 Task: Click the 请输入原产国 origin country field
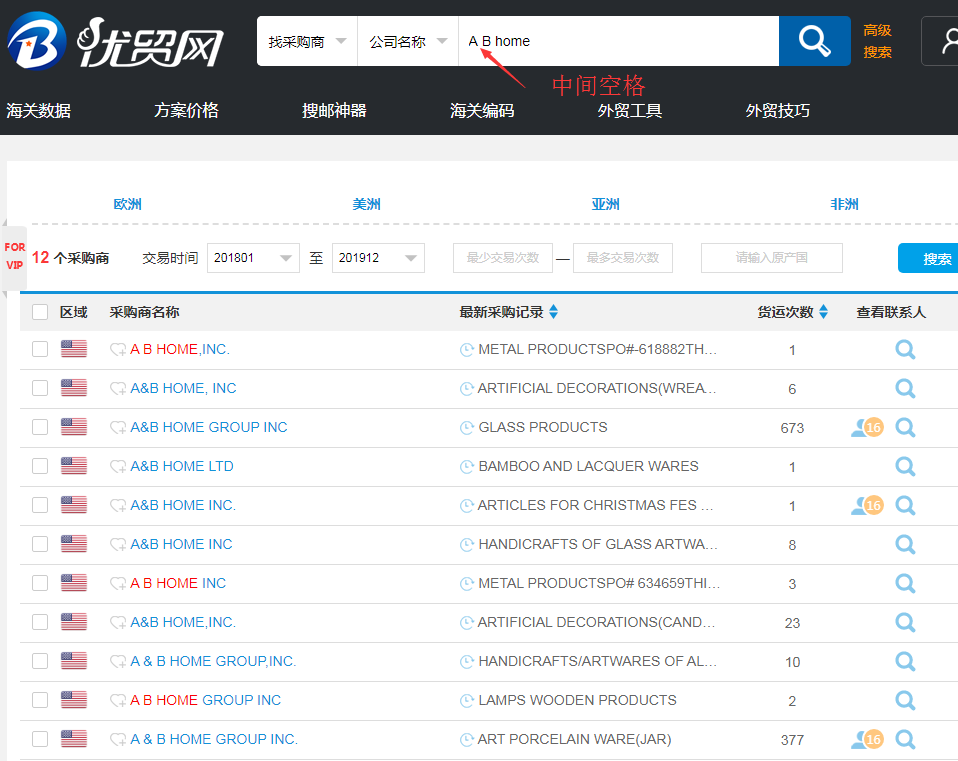click(772, 258)
